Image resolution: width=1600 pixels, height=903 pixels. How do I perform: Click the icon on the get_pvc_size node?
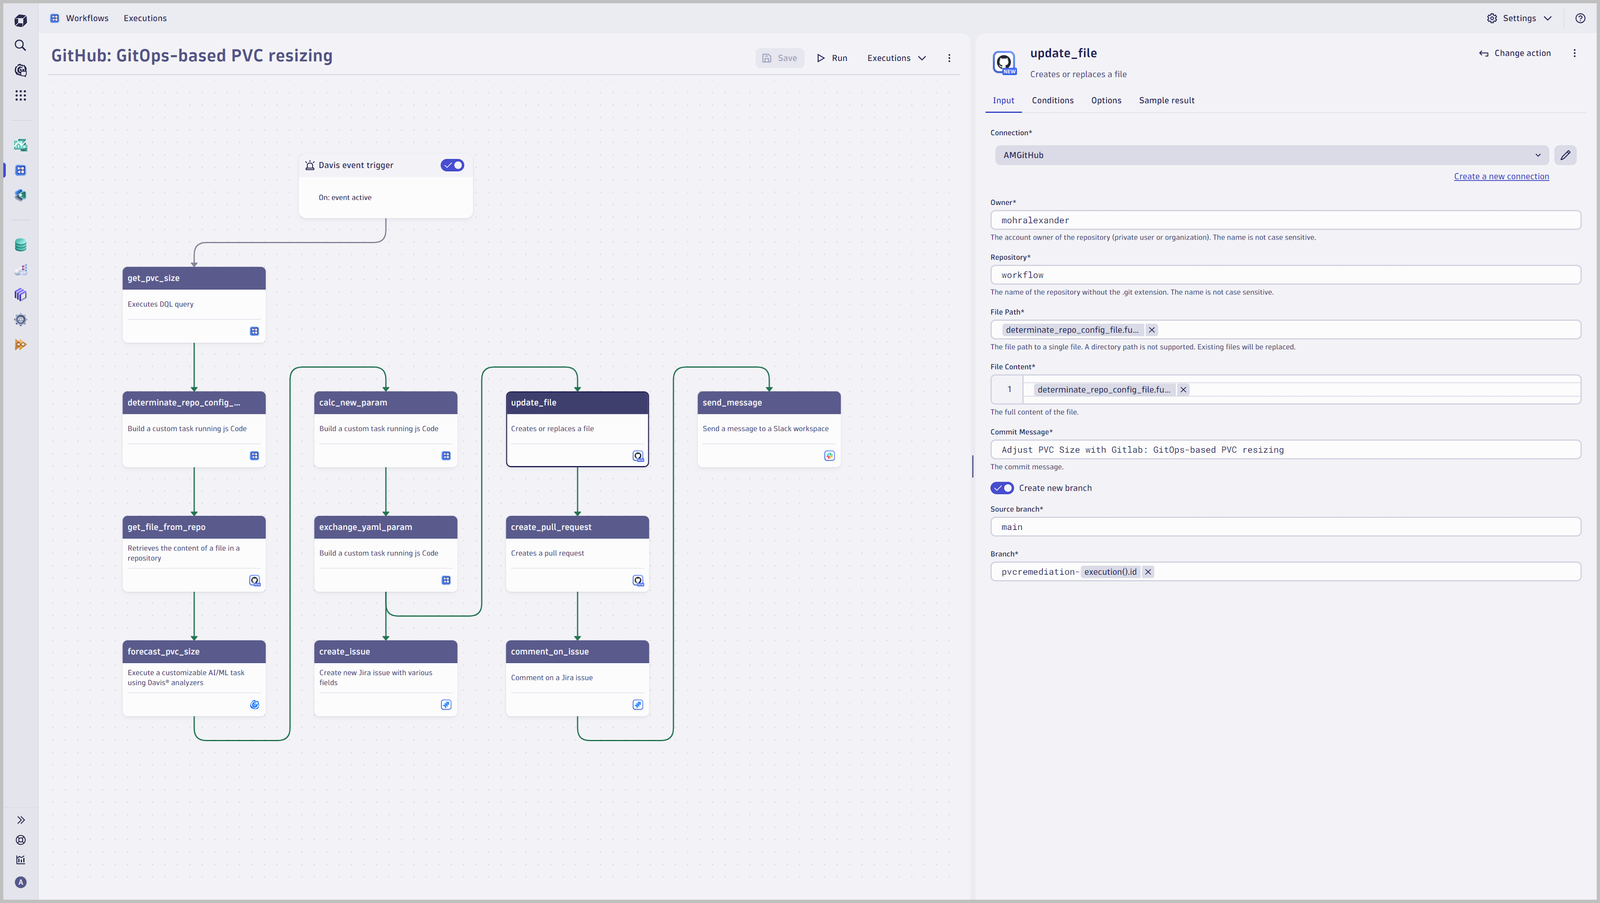(254, 331)
